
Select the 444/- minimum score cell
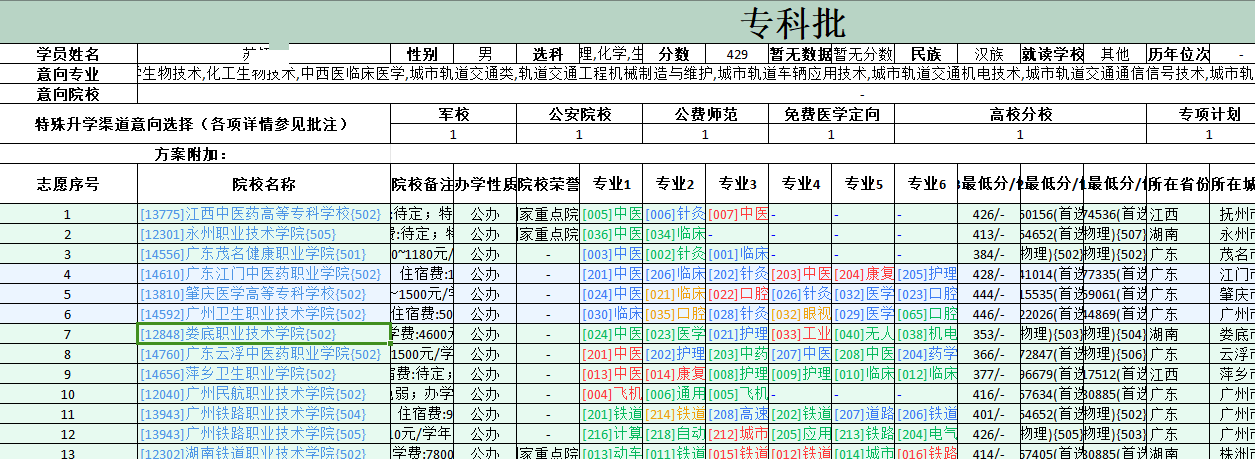pos(989,294)
